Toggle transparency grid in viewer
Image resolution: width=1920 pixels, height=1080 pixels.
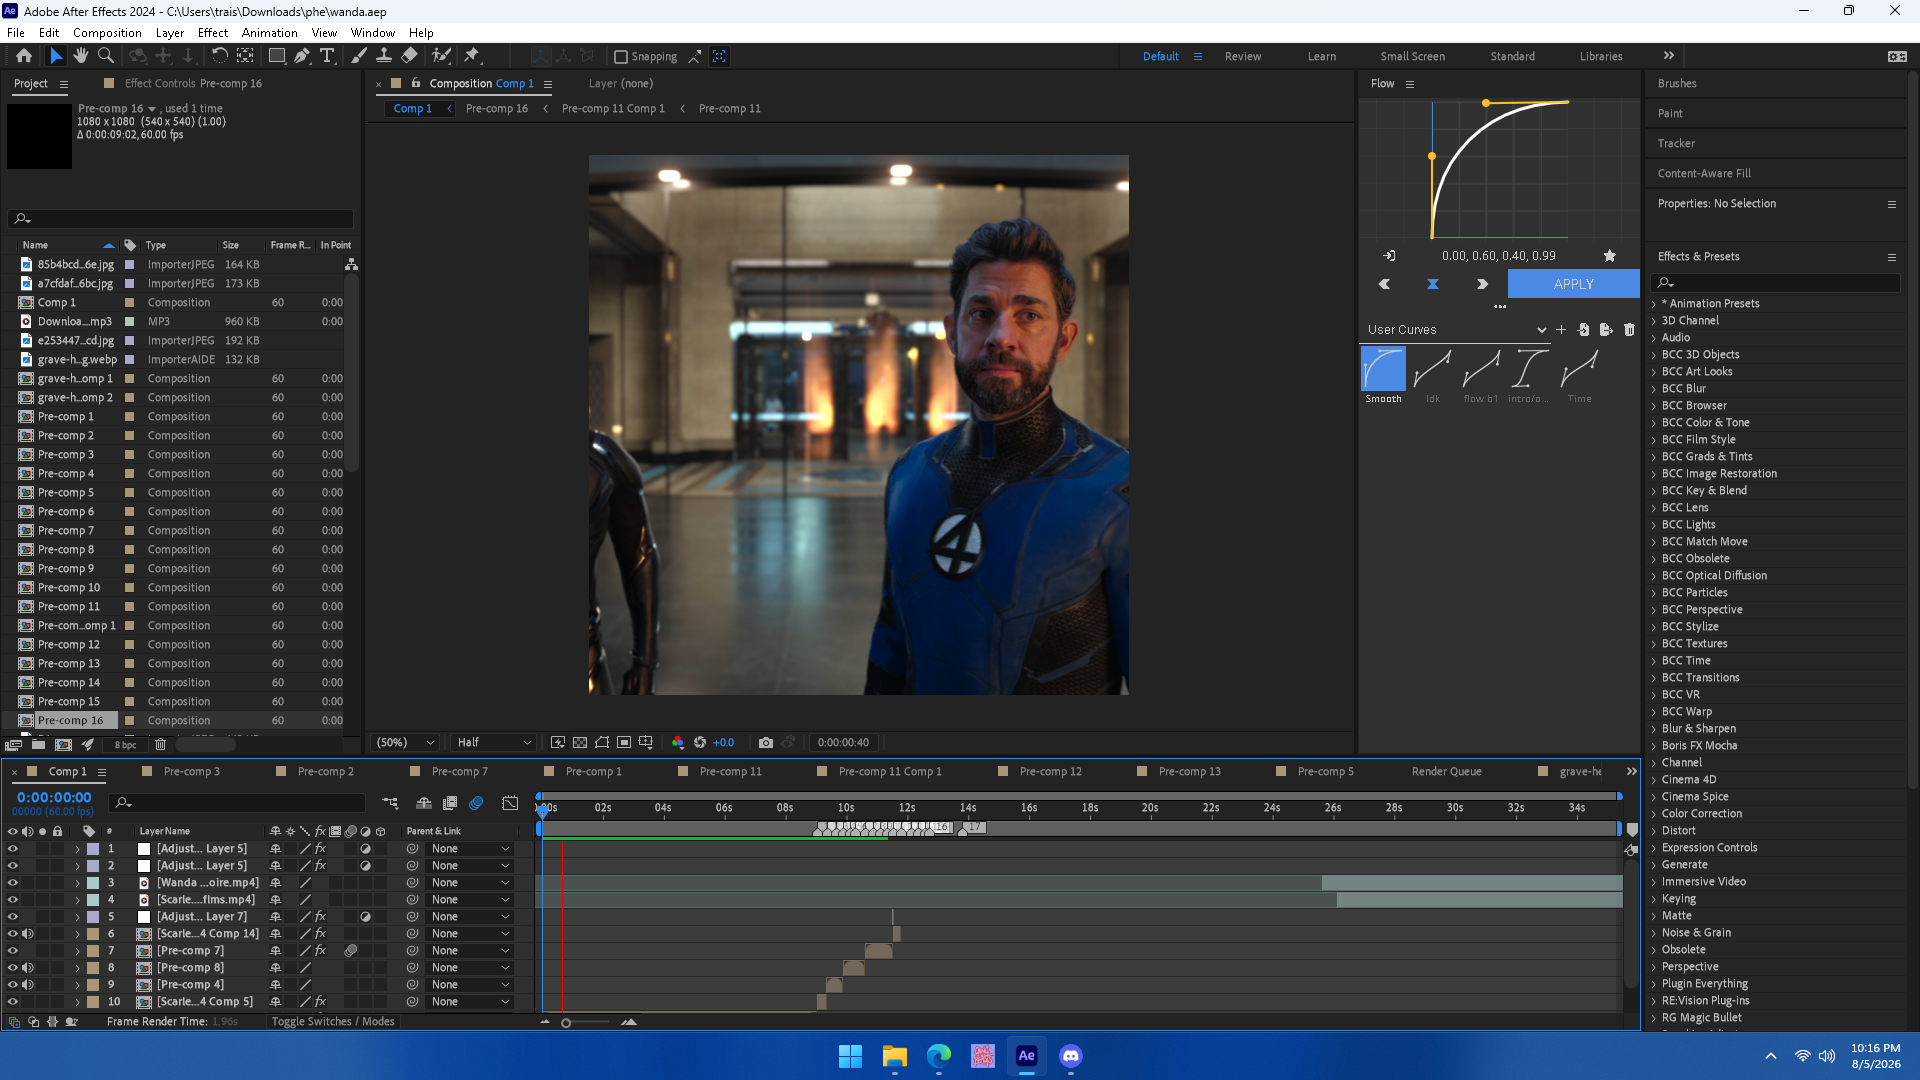click(x=580, y=742)
